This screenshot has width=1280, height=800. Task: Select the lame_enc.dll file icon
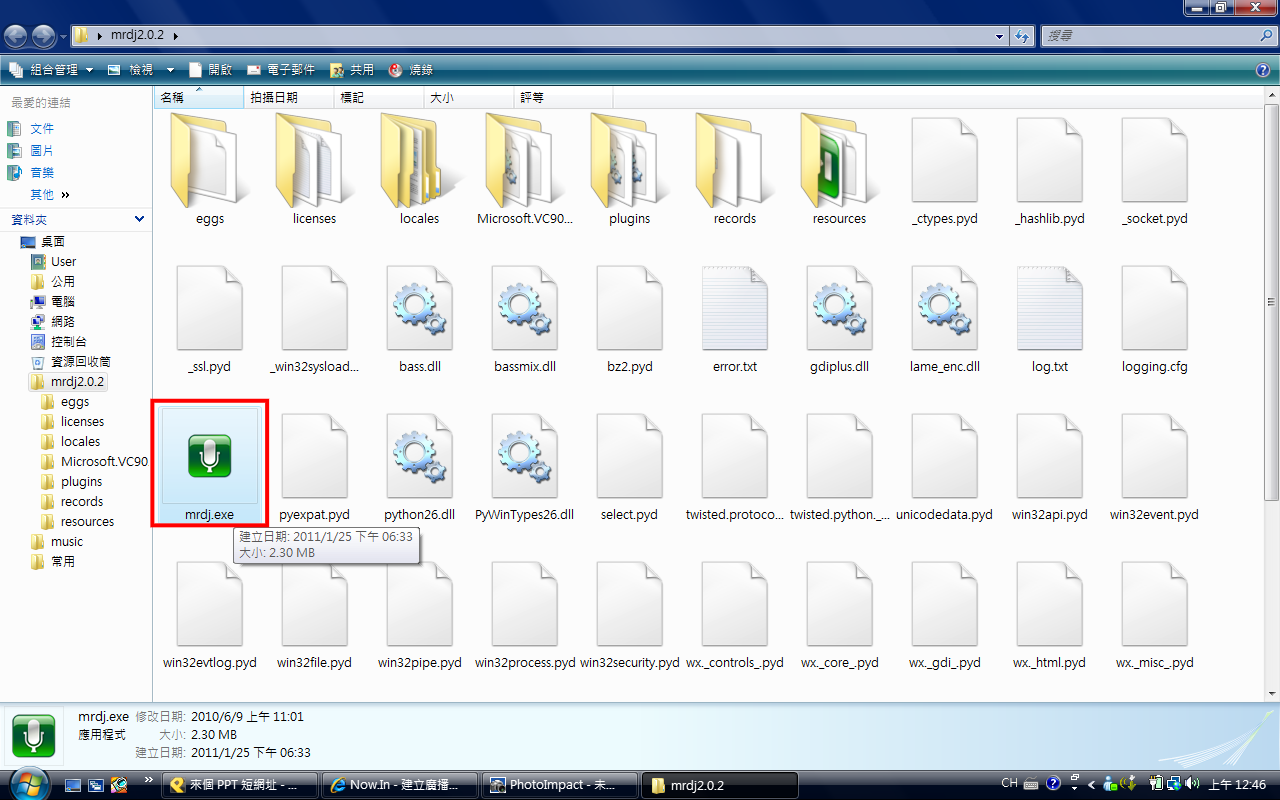pos(945,308)
